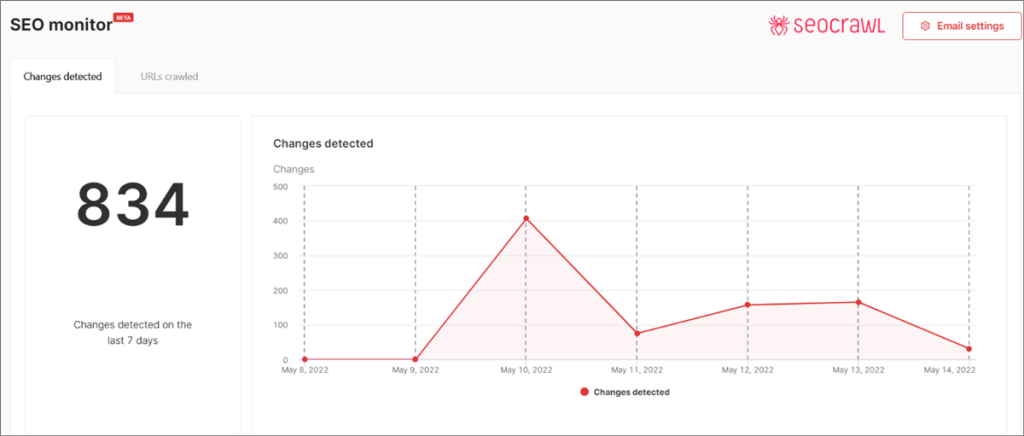
Task: Click the May 11, 2022 data point
Action: (637, 334)
